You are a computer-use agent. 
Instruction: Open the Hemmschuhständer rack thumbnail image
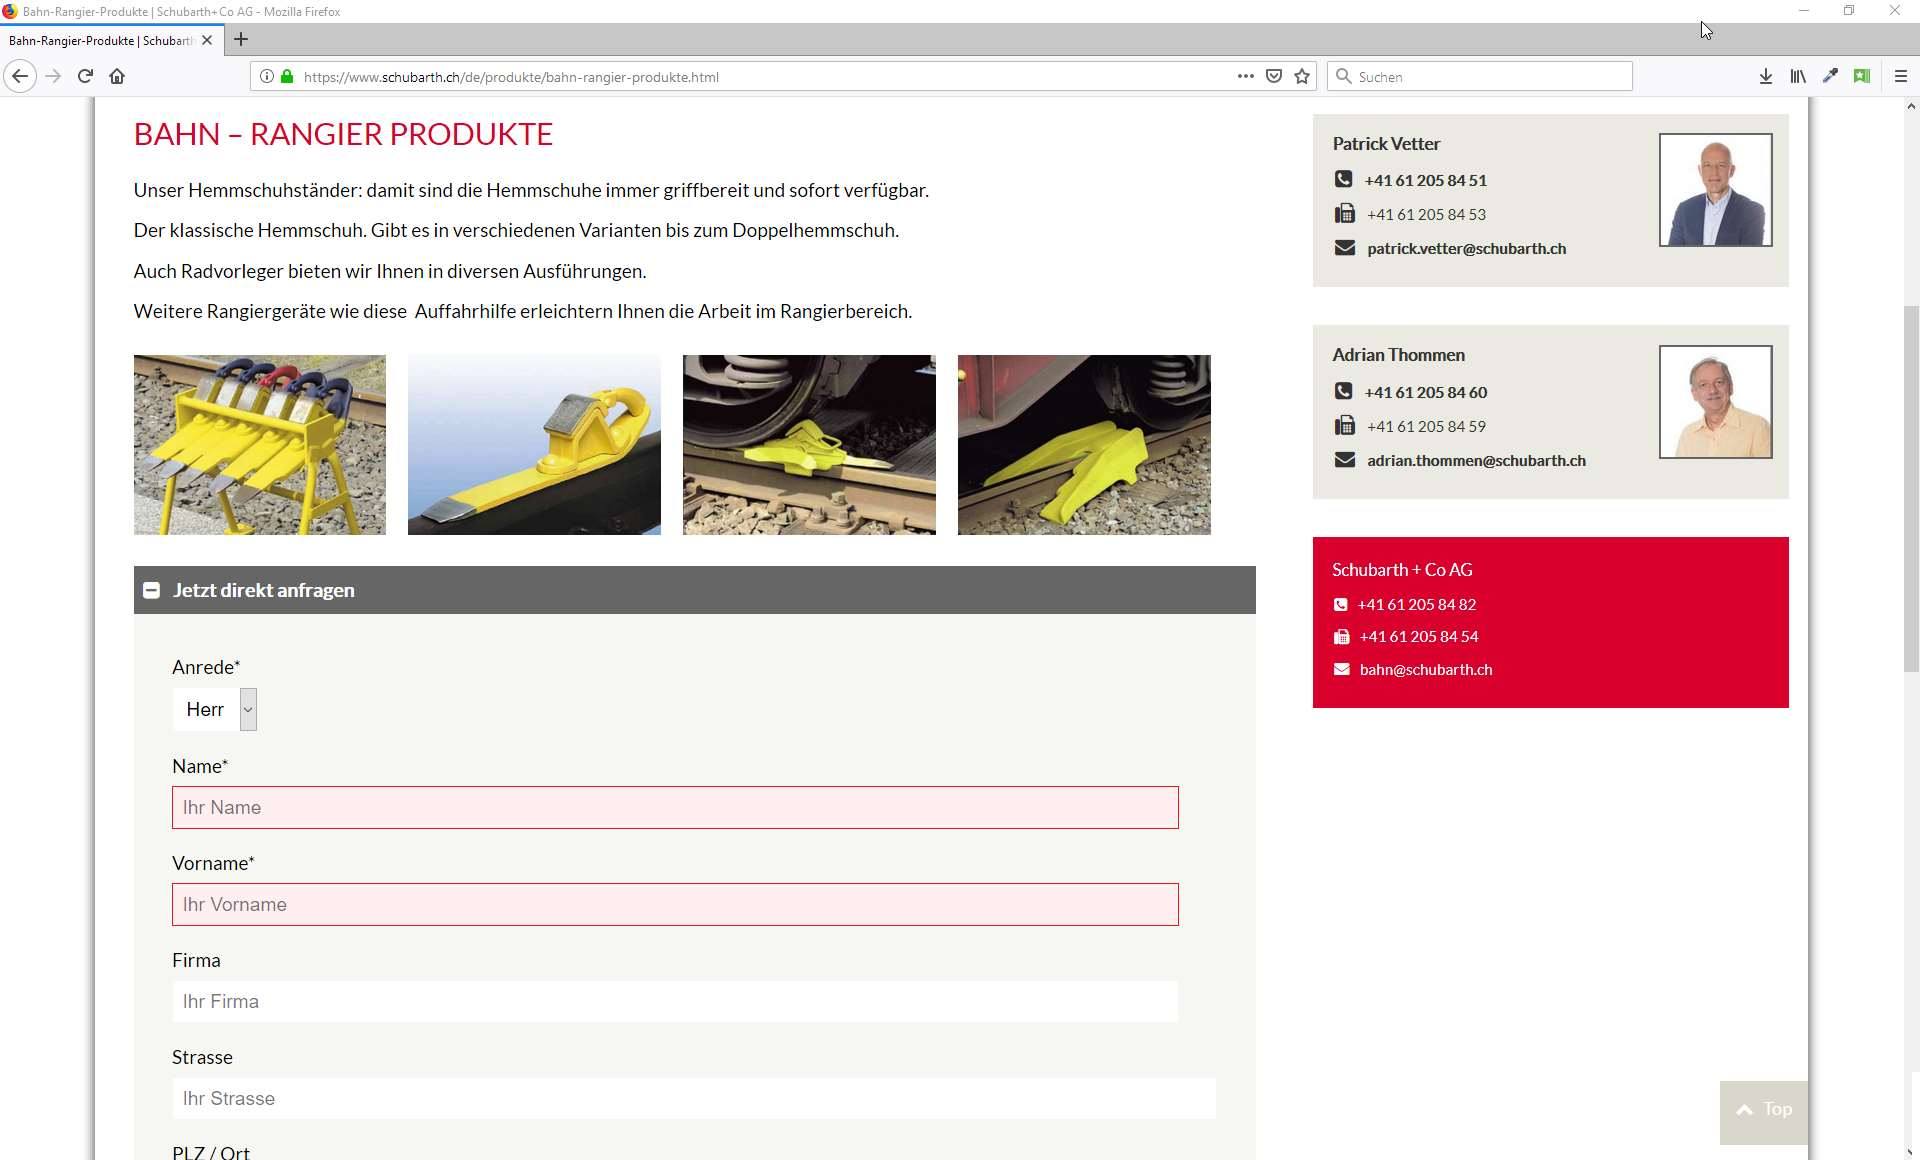[260, 445]
